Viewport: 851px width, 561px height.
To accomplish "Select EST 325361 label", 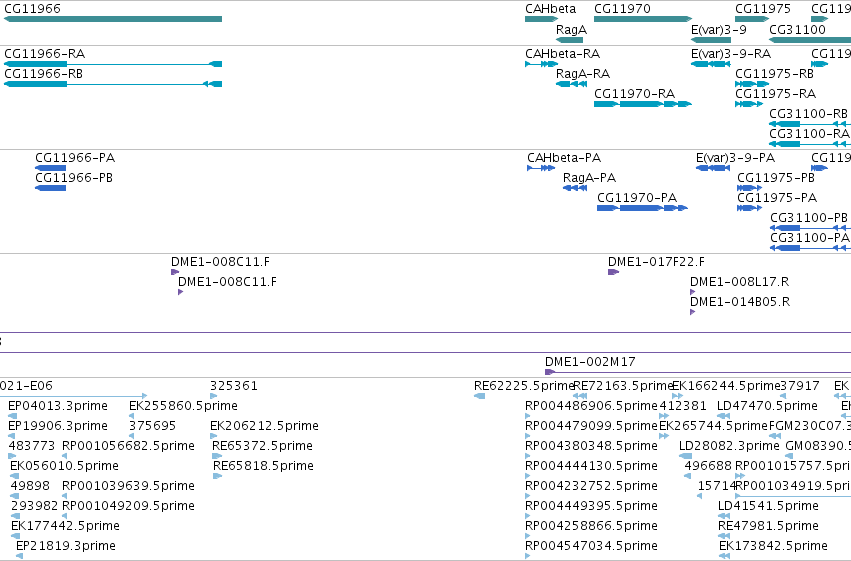I will pyautogui.click(x=234, y=386).
